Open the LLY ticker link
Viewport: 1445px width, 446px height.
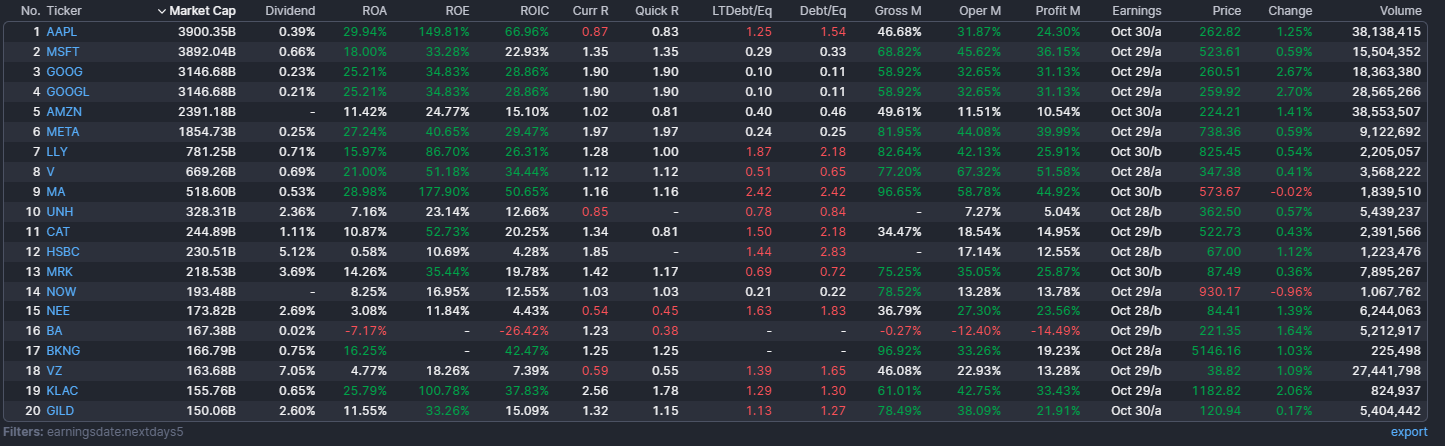pyautogui.click(x=57, y=151)
